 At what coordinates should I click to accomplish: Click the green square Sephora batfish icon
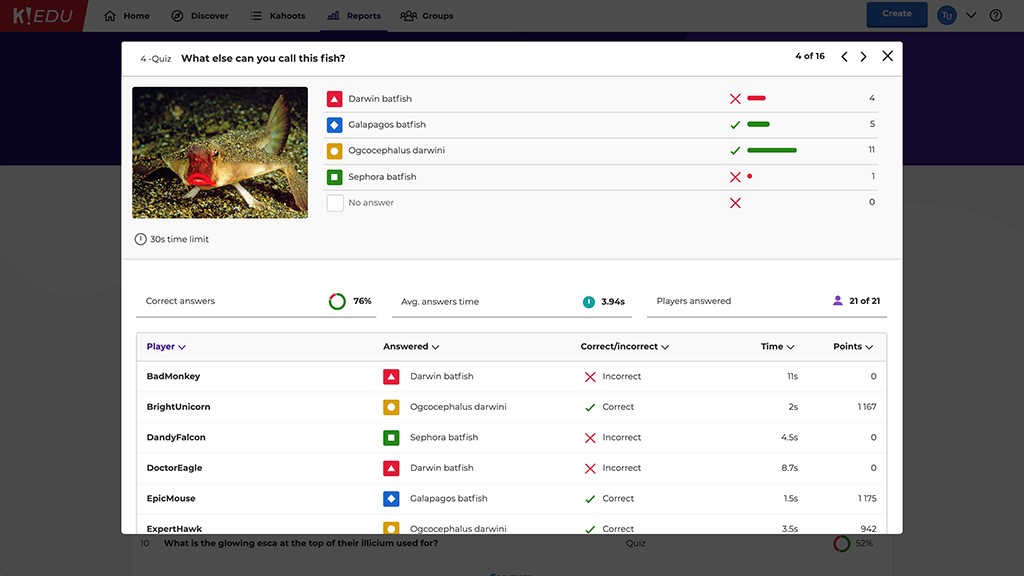click(335, 177)
